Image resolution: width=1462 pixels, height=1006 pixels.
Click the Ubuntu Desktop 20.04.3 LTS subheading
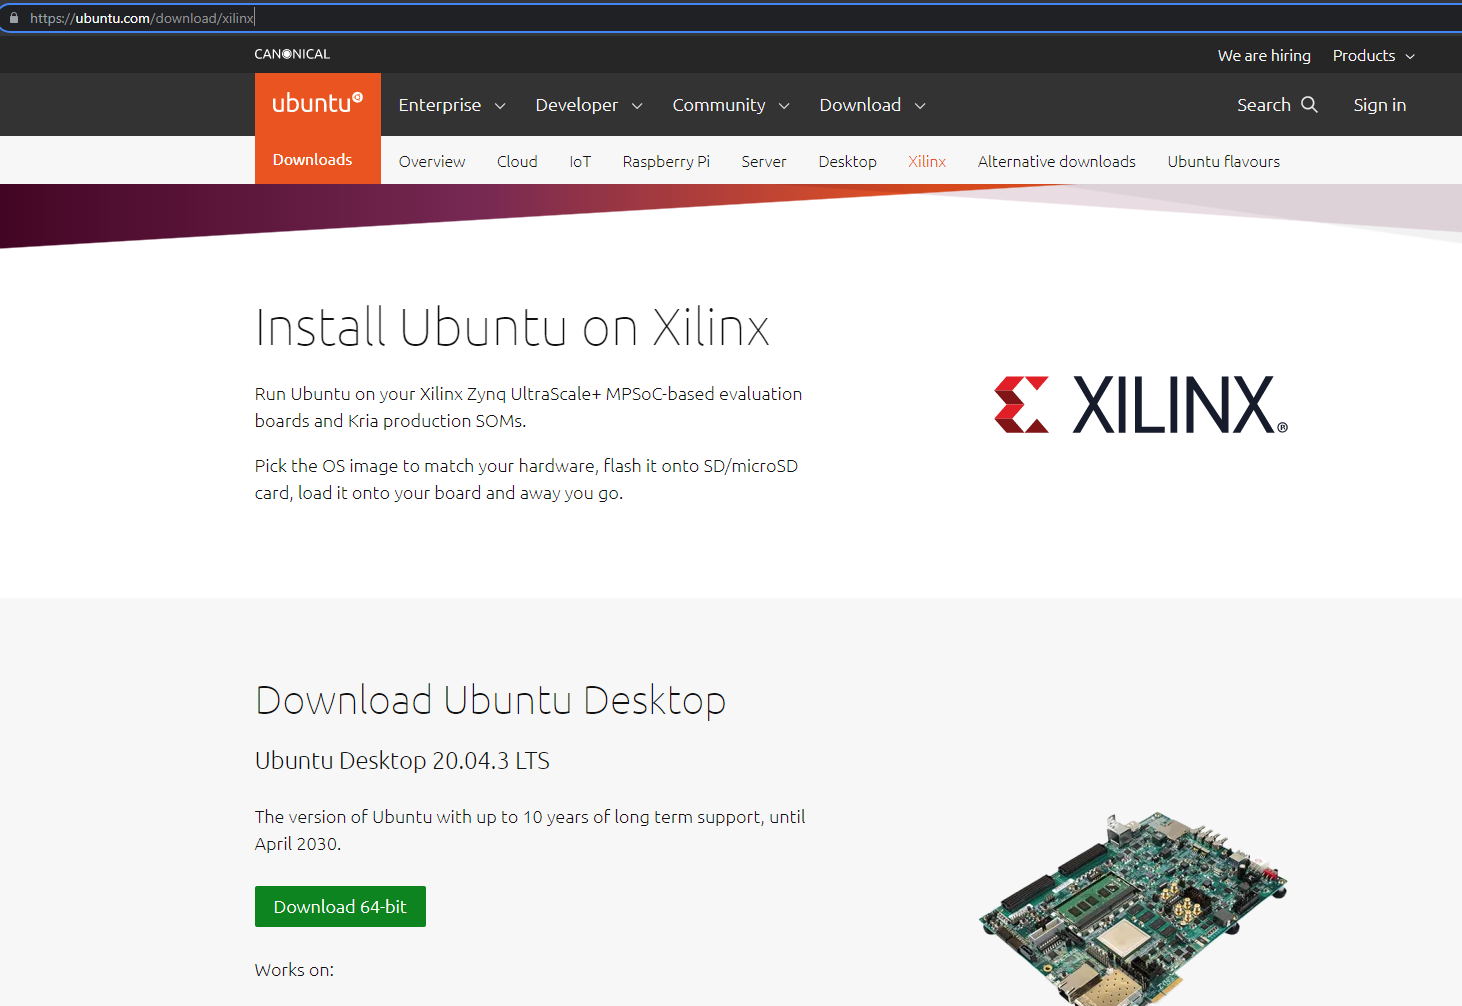pyautogui.click(x=402, y=760)
